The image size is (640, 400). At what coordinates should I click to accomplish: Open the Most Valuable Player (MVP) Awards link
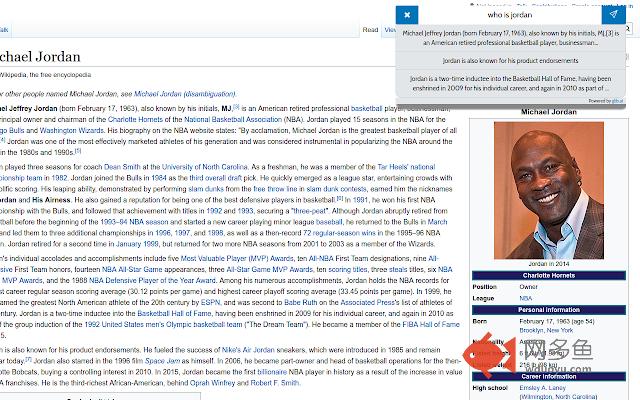click(237, 258)
